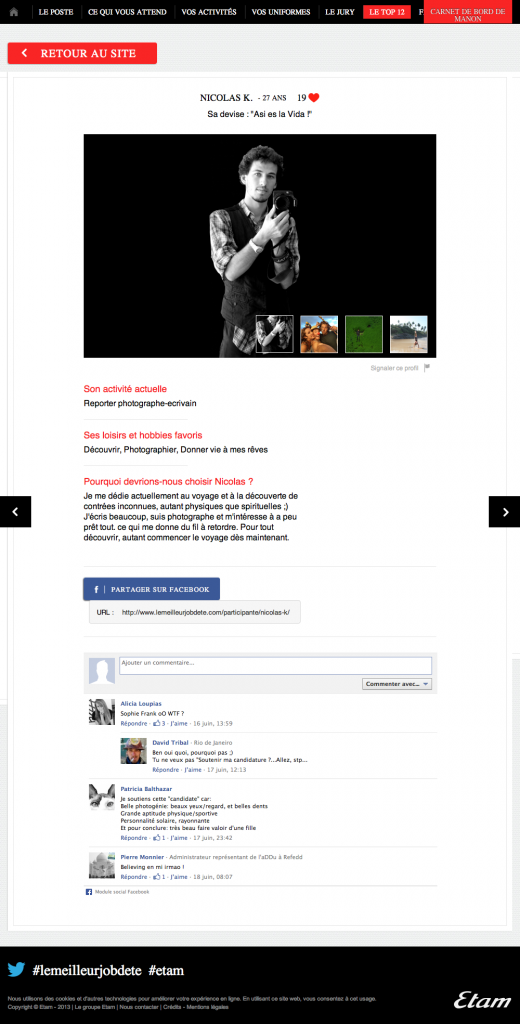Click the "J'aime" link on David Tribal's reply
Screen dimensions: 520x1024
point(193,770)
